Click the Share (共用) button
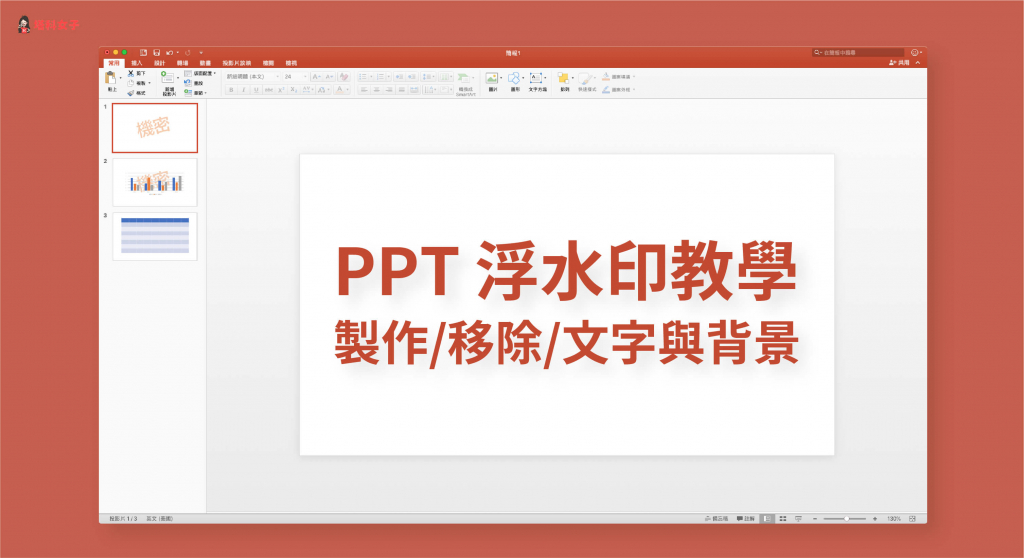The width and height of the screenshot is (1024, 558). tap(899, 63)
